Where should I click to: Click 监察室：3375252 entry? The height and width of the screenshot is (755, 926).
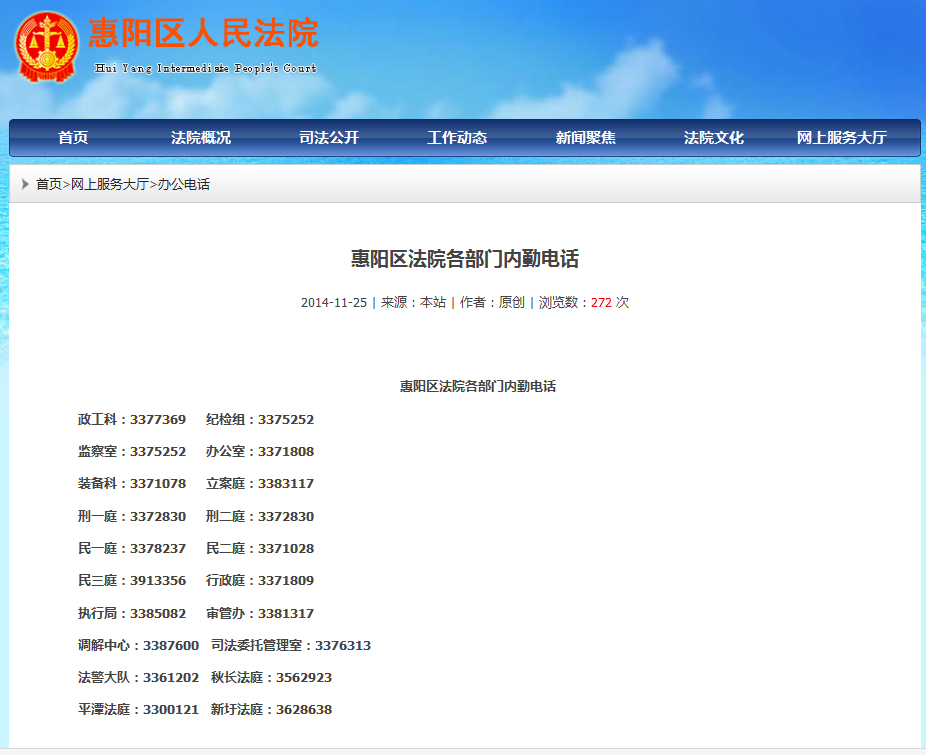click(x=132, y=451)
